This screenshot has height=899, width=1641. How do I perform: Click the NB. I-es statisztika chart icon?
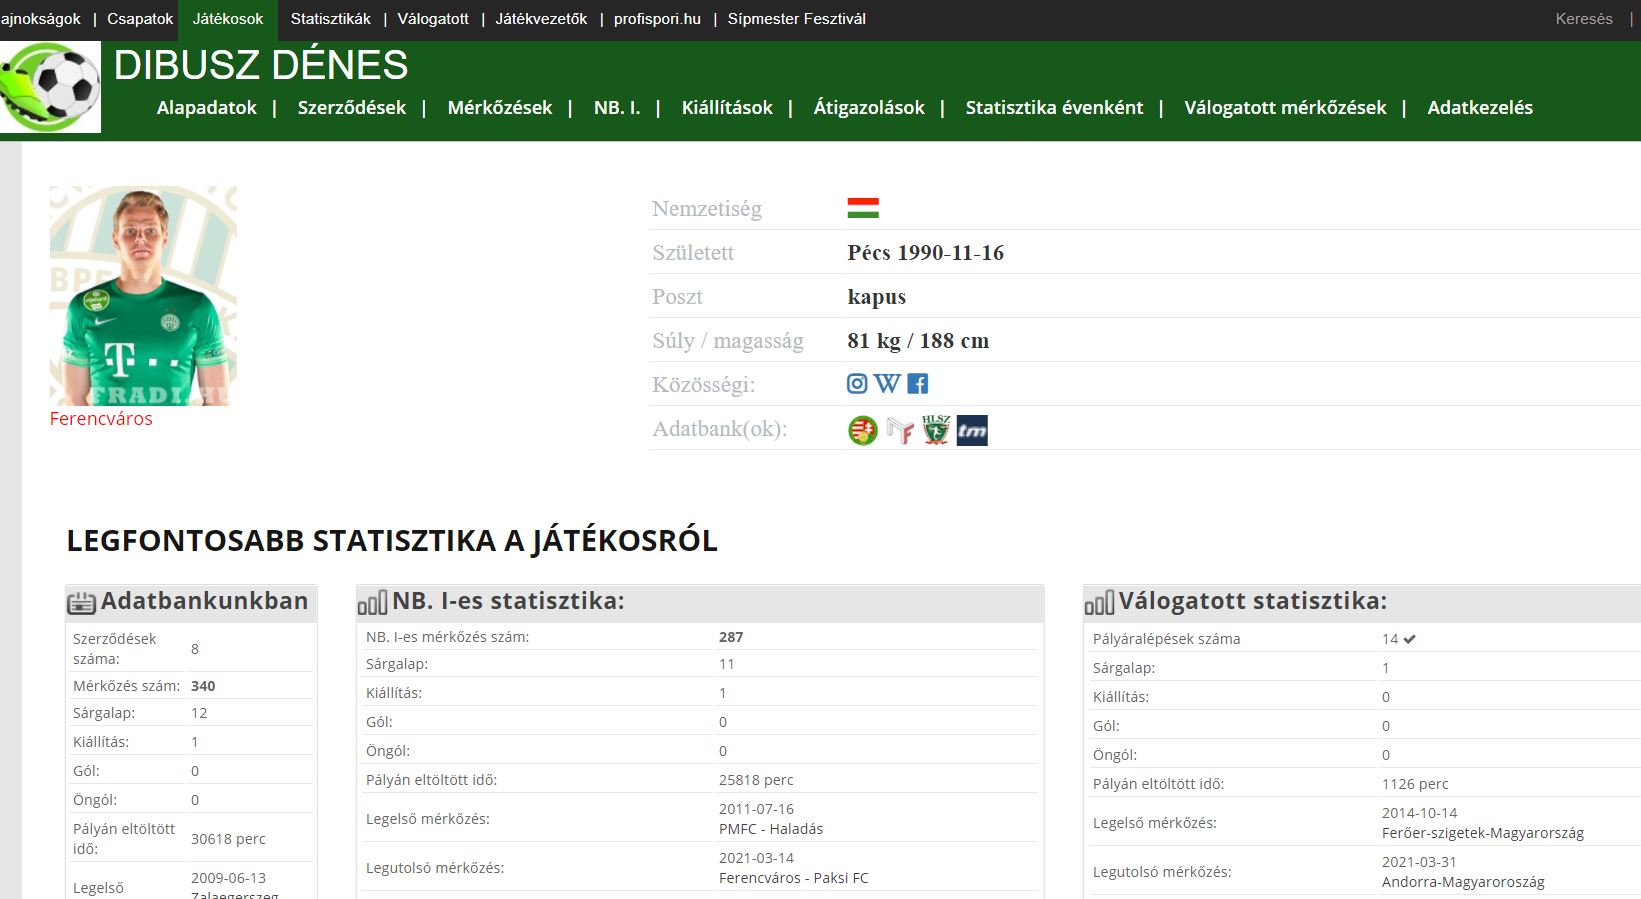[x=372, y=602]
